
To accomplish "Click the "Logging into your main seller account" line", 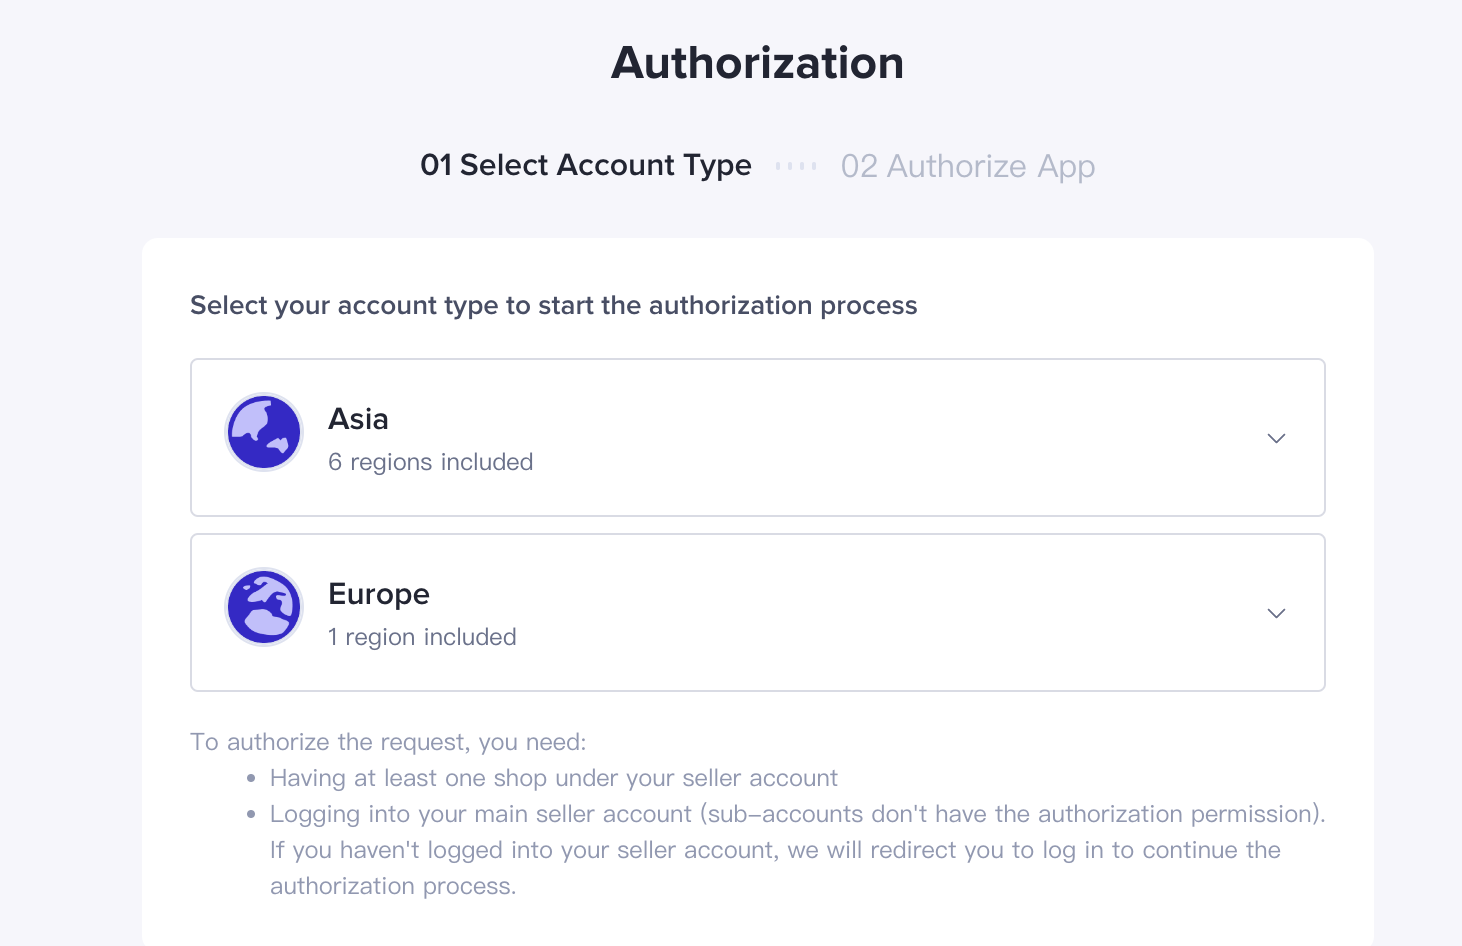I will (797, 814).
